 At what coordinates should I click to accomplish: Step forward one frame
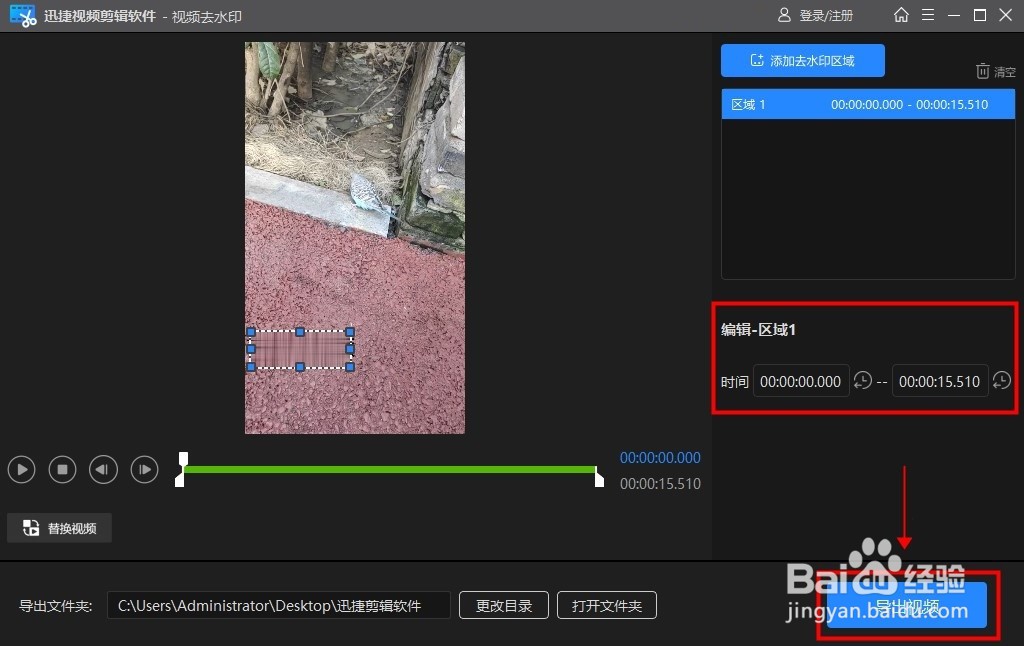144,469
